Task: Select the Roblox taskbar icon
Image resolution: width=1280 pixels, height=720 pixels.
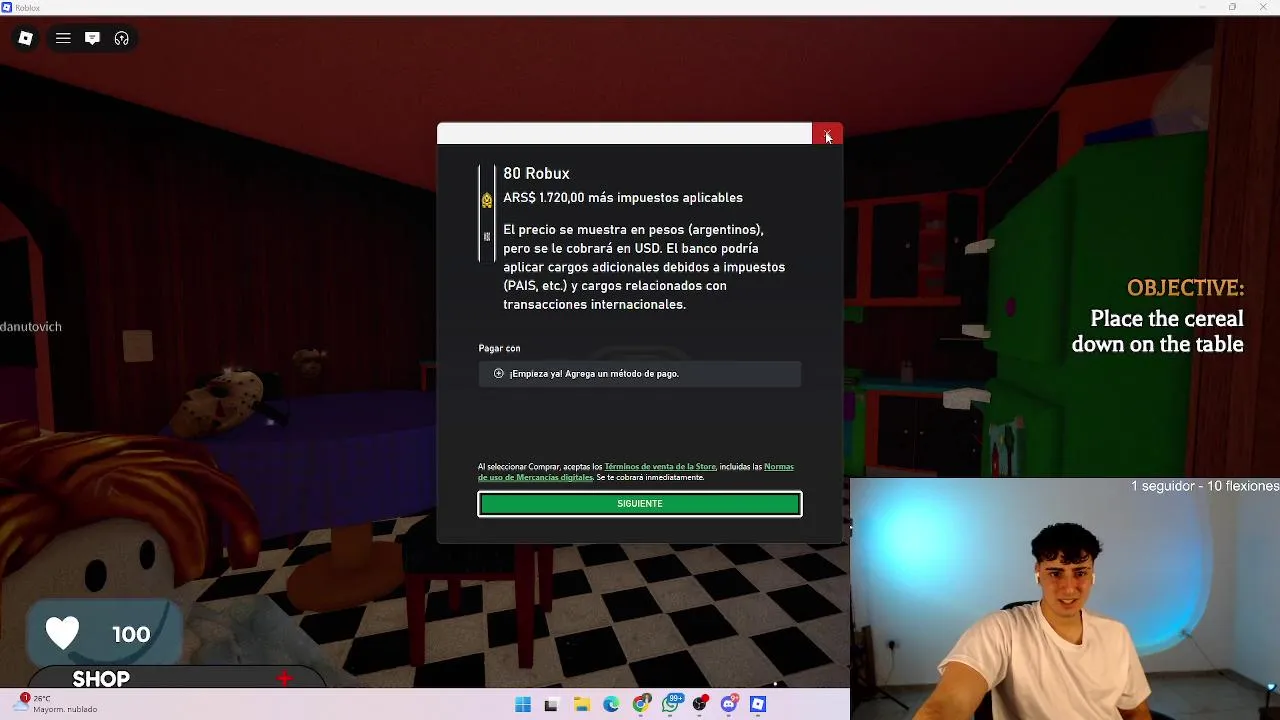Action: 758,705
